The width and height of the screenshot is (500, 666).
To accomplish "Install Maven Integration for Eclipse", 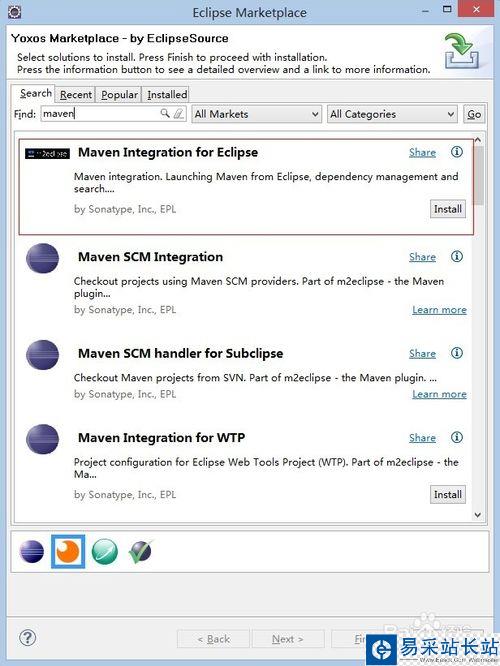I will coord(448,209).
